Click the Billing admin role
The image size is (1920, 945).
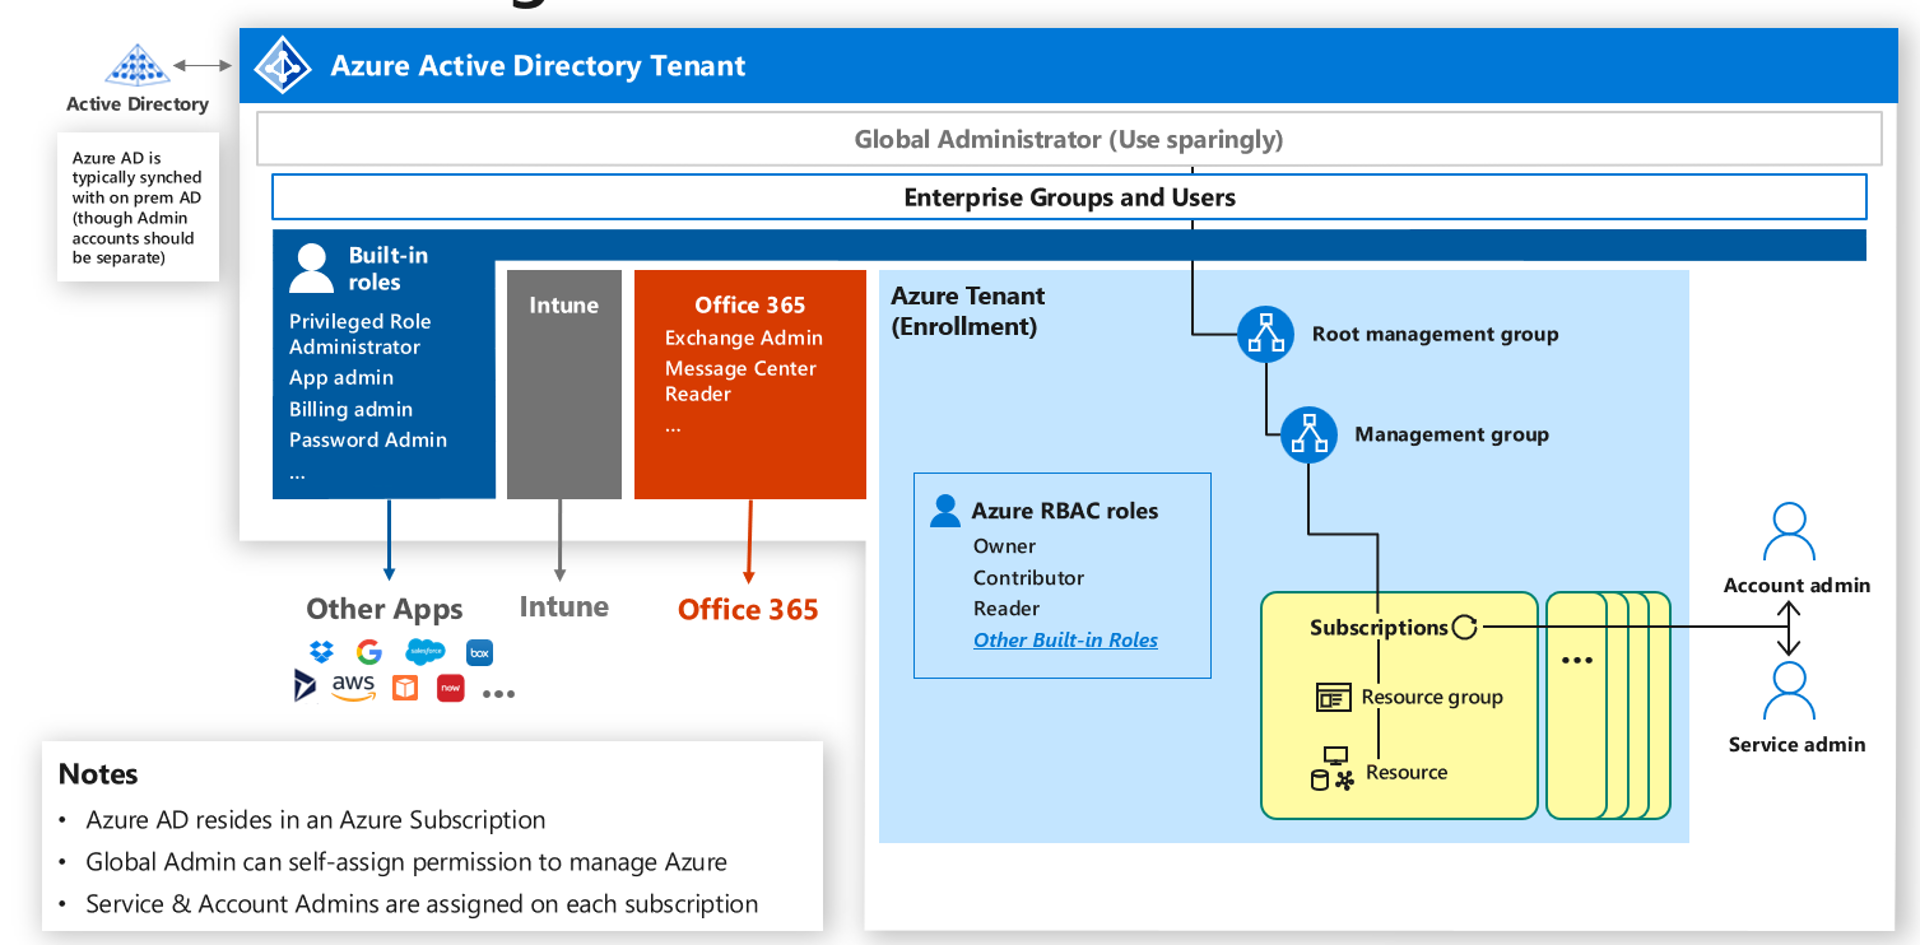click(x=351, y=409)
